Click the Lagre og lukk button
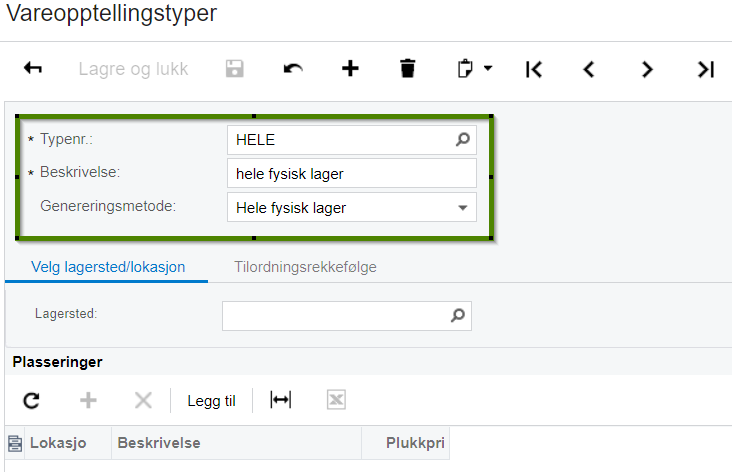The image size is (732, 472). pos(133,69)
